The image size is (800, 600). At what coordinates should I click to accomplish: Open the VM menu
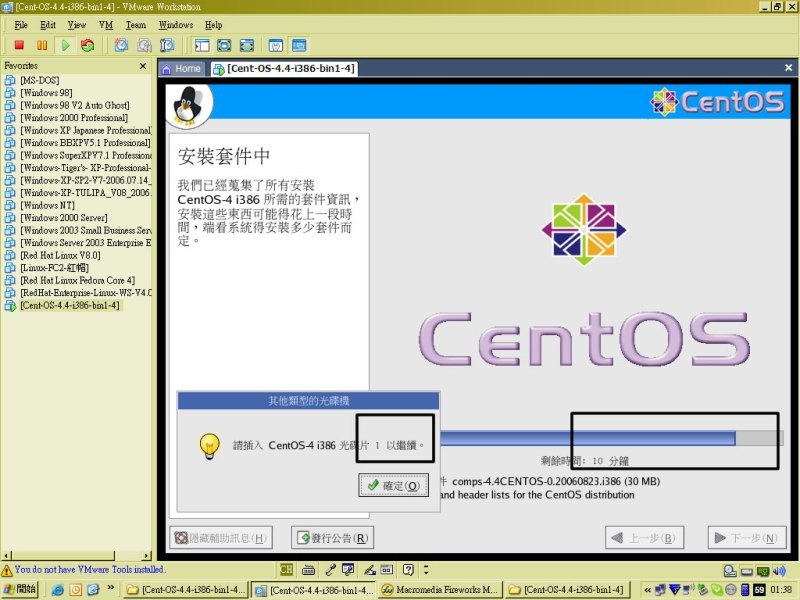(x=106, y=24)
